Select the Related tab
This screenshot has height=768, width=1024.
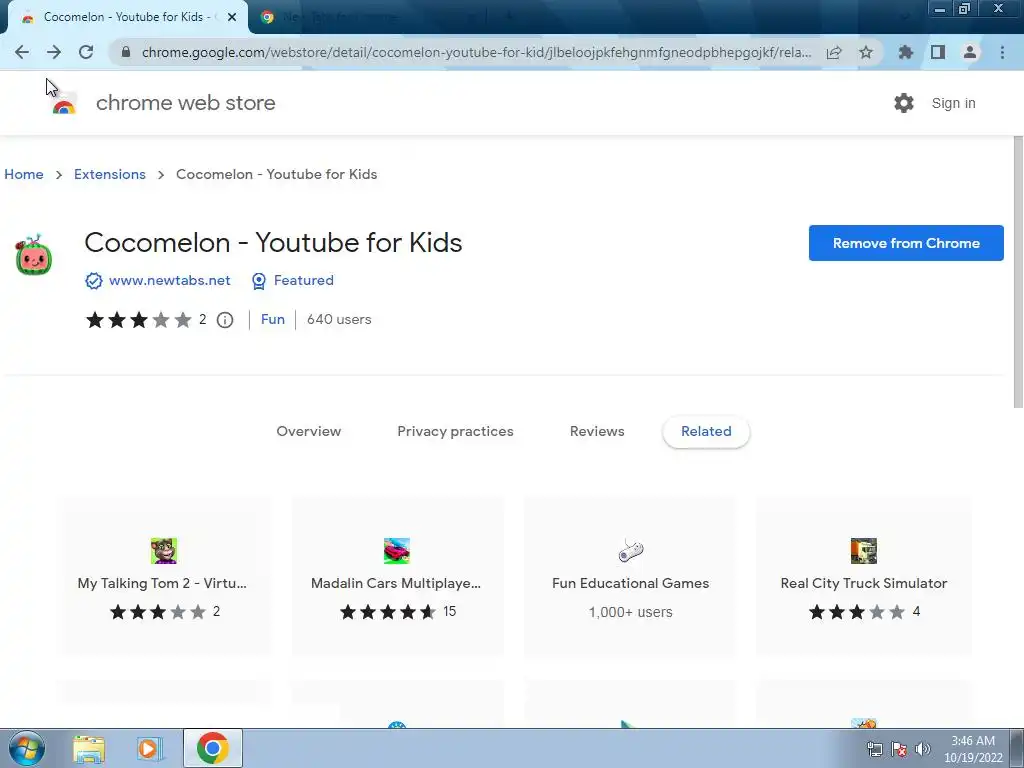pyautogui.click(x=706, y=431)
